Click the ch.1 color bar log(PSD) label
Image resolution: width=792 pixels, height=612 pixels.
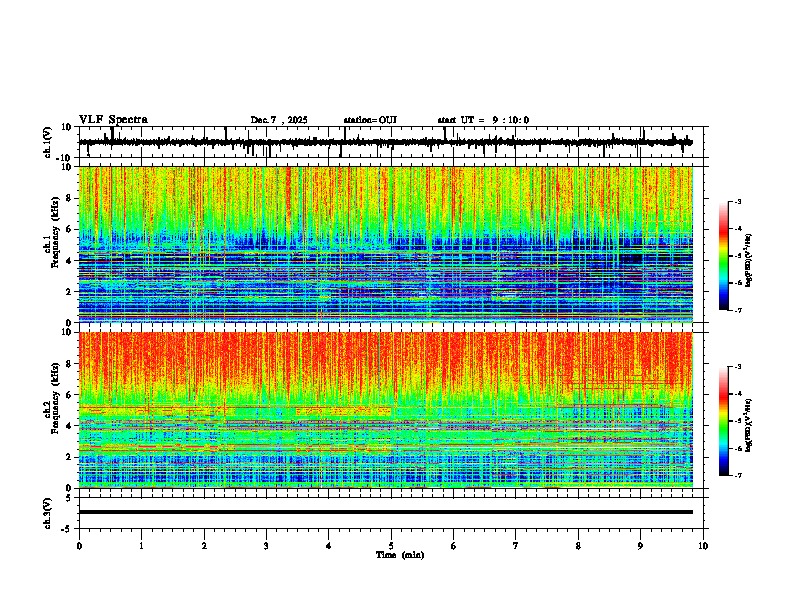coord(749,260)
